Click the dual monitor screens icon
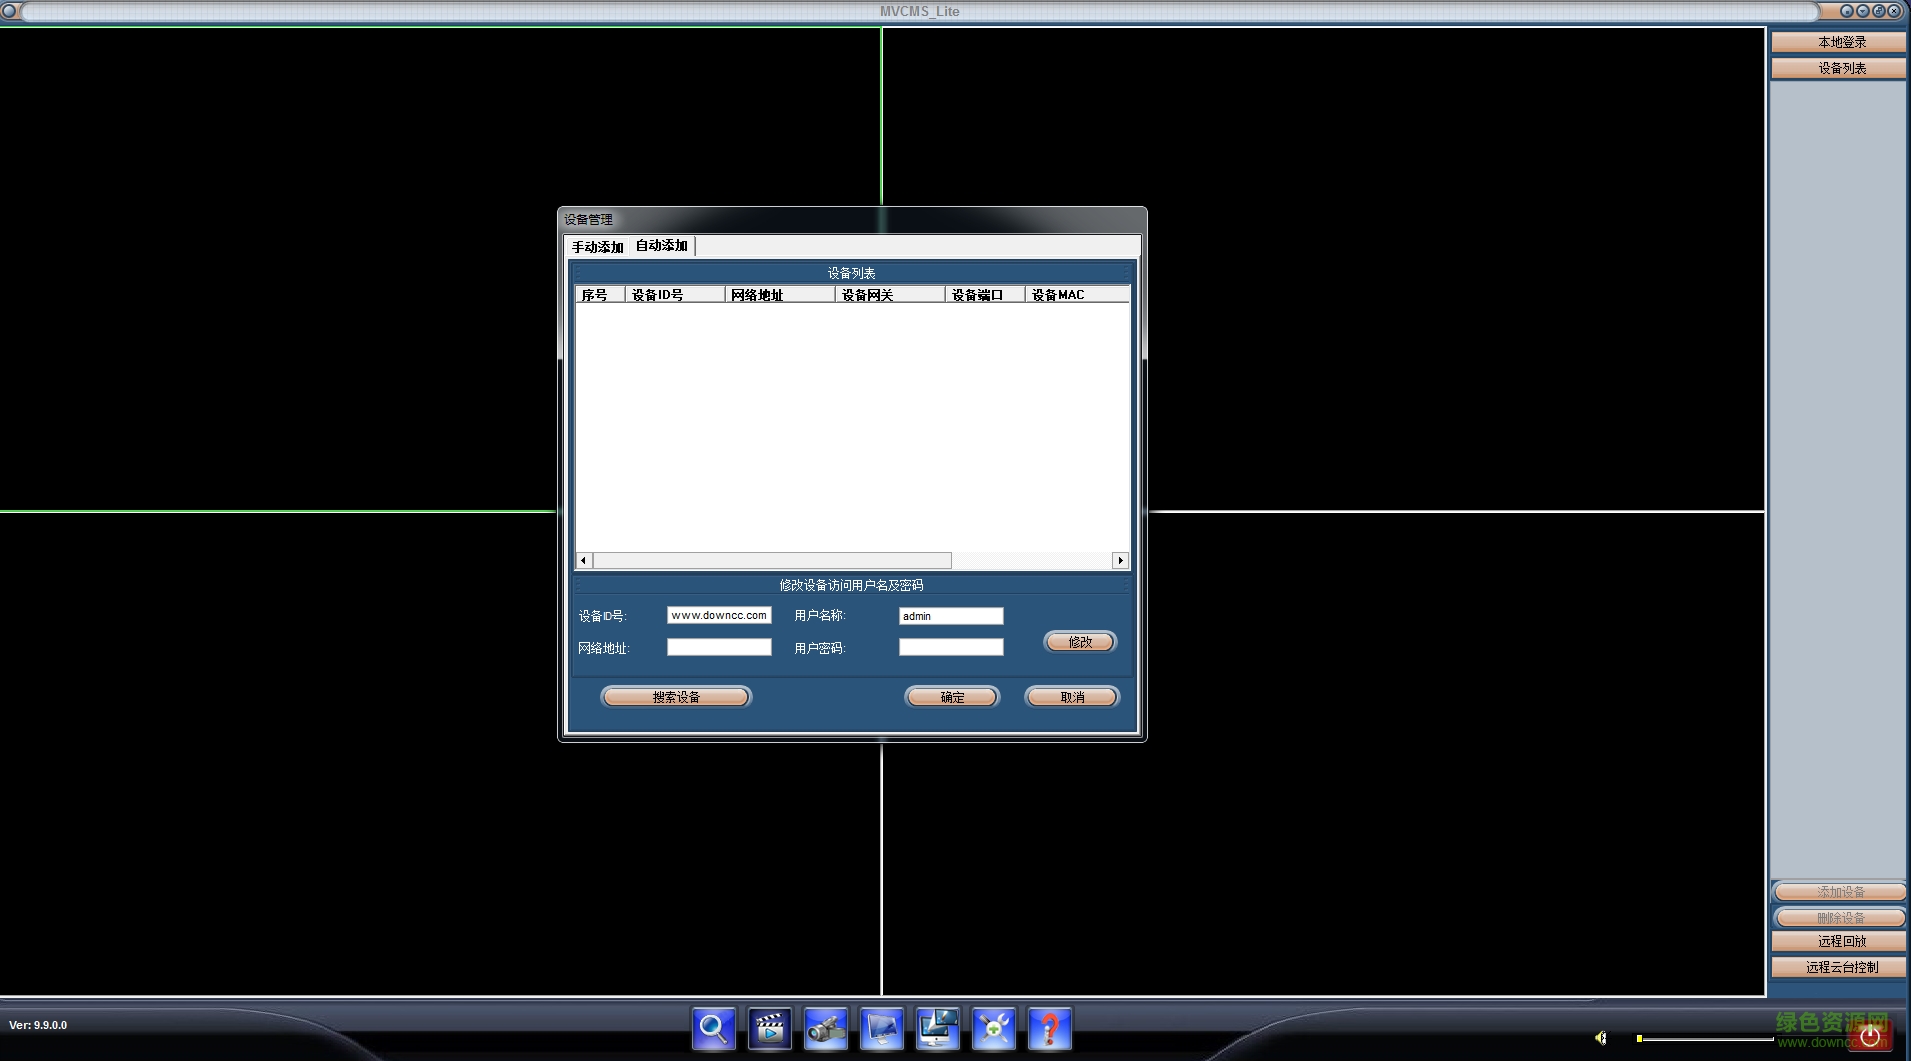1911x1061 pixels. pos(937,1028)
